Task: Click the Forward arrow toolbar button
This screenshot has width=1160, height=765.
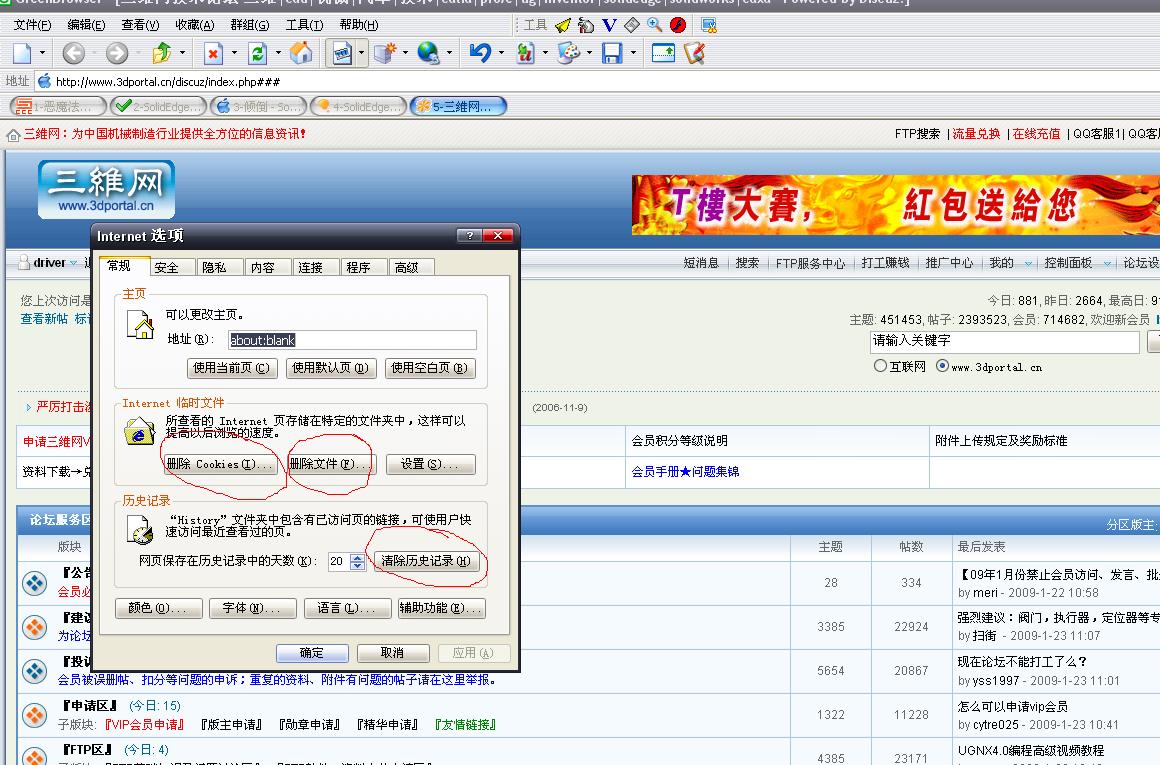Action: (117, 53)
